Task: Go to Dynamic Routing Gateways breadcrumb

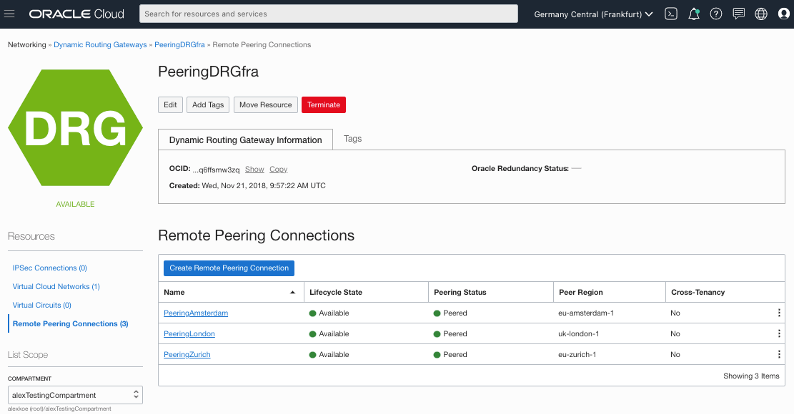Action: click(x=100, y=45)
